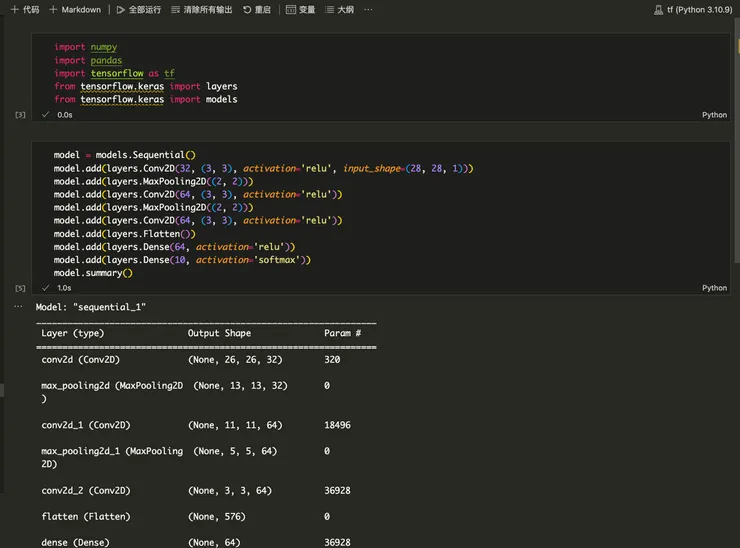Add a new Markdown cell
Image resolution: width=740 pixels, height=548 pixels.
pyautogui.click(x=75, y=9)
